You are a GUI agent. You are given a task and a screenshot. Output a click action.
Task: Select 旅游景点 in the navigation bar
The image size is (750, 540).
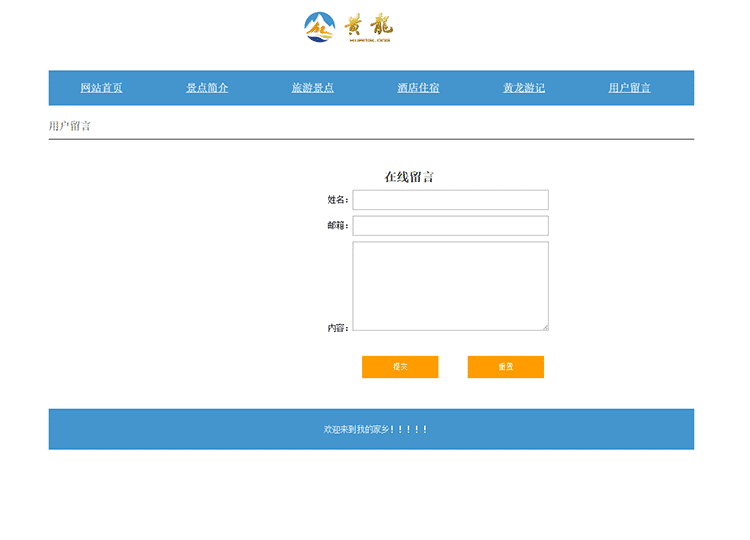pyautogui.click(x=313, y=88)
